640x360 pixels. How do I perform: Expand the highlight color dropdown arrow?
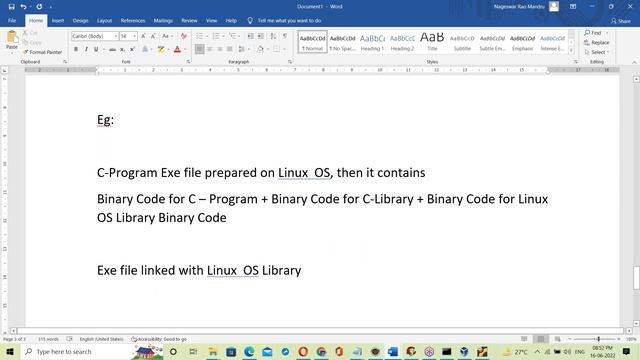[x=169, y=49]
